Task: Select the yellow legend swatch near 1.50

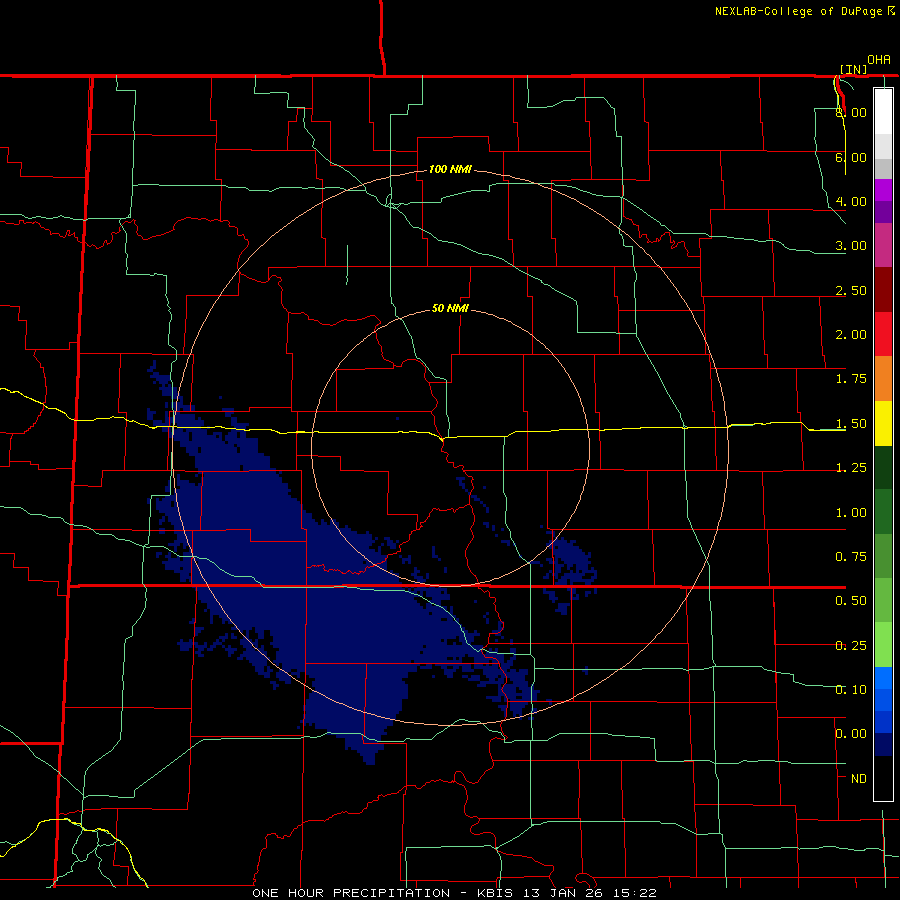Action: click(883, 424)
